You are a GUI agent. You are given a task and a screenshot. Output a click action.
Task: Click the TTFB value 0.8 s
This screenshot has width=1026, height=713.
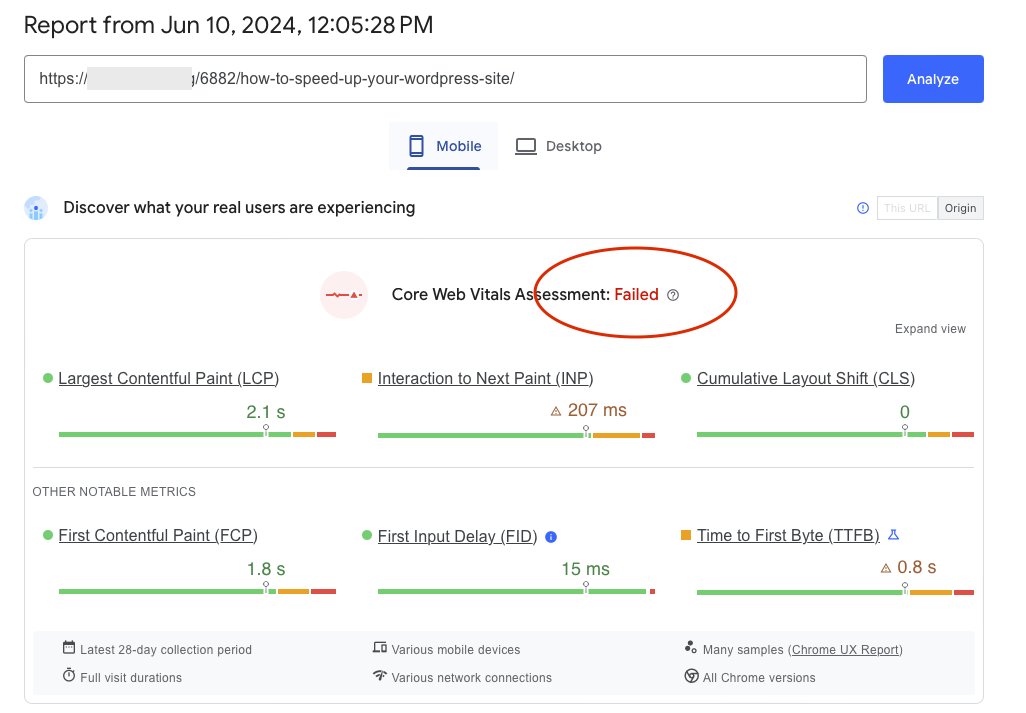916,567
